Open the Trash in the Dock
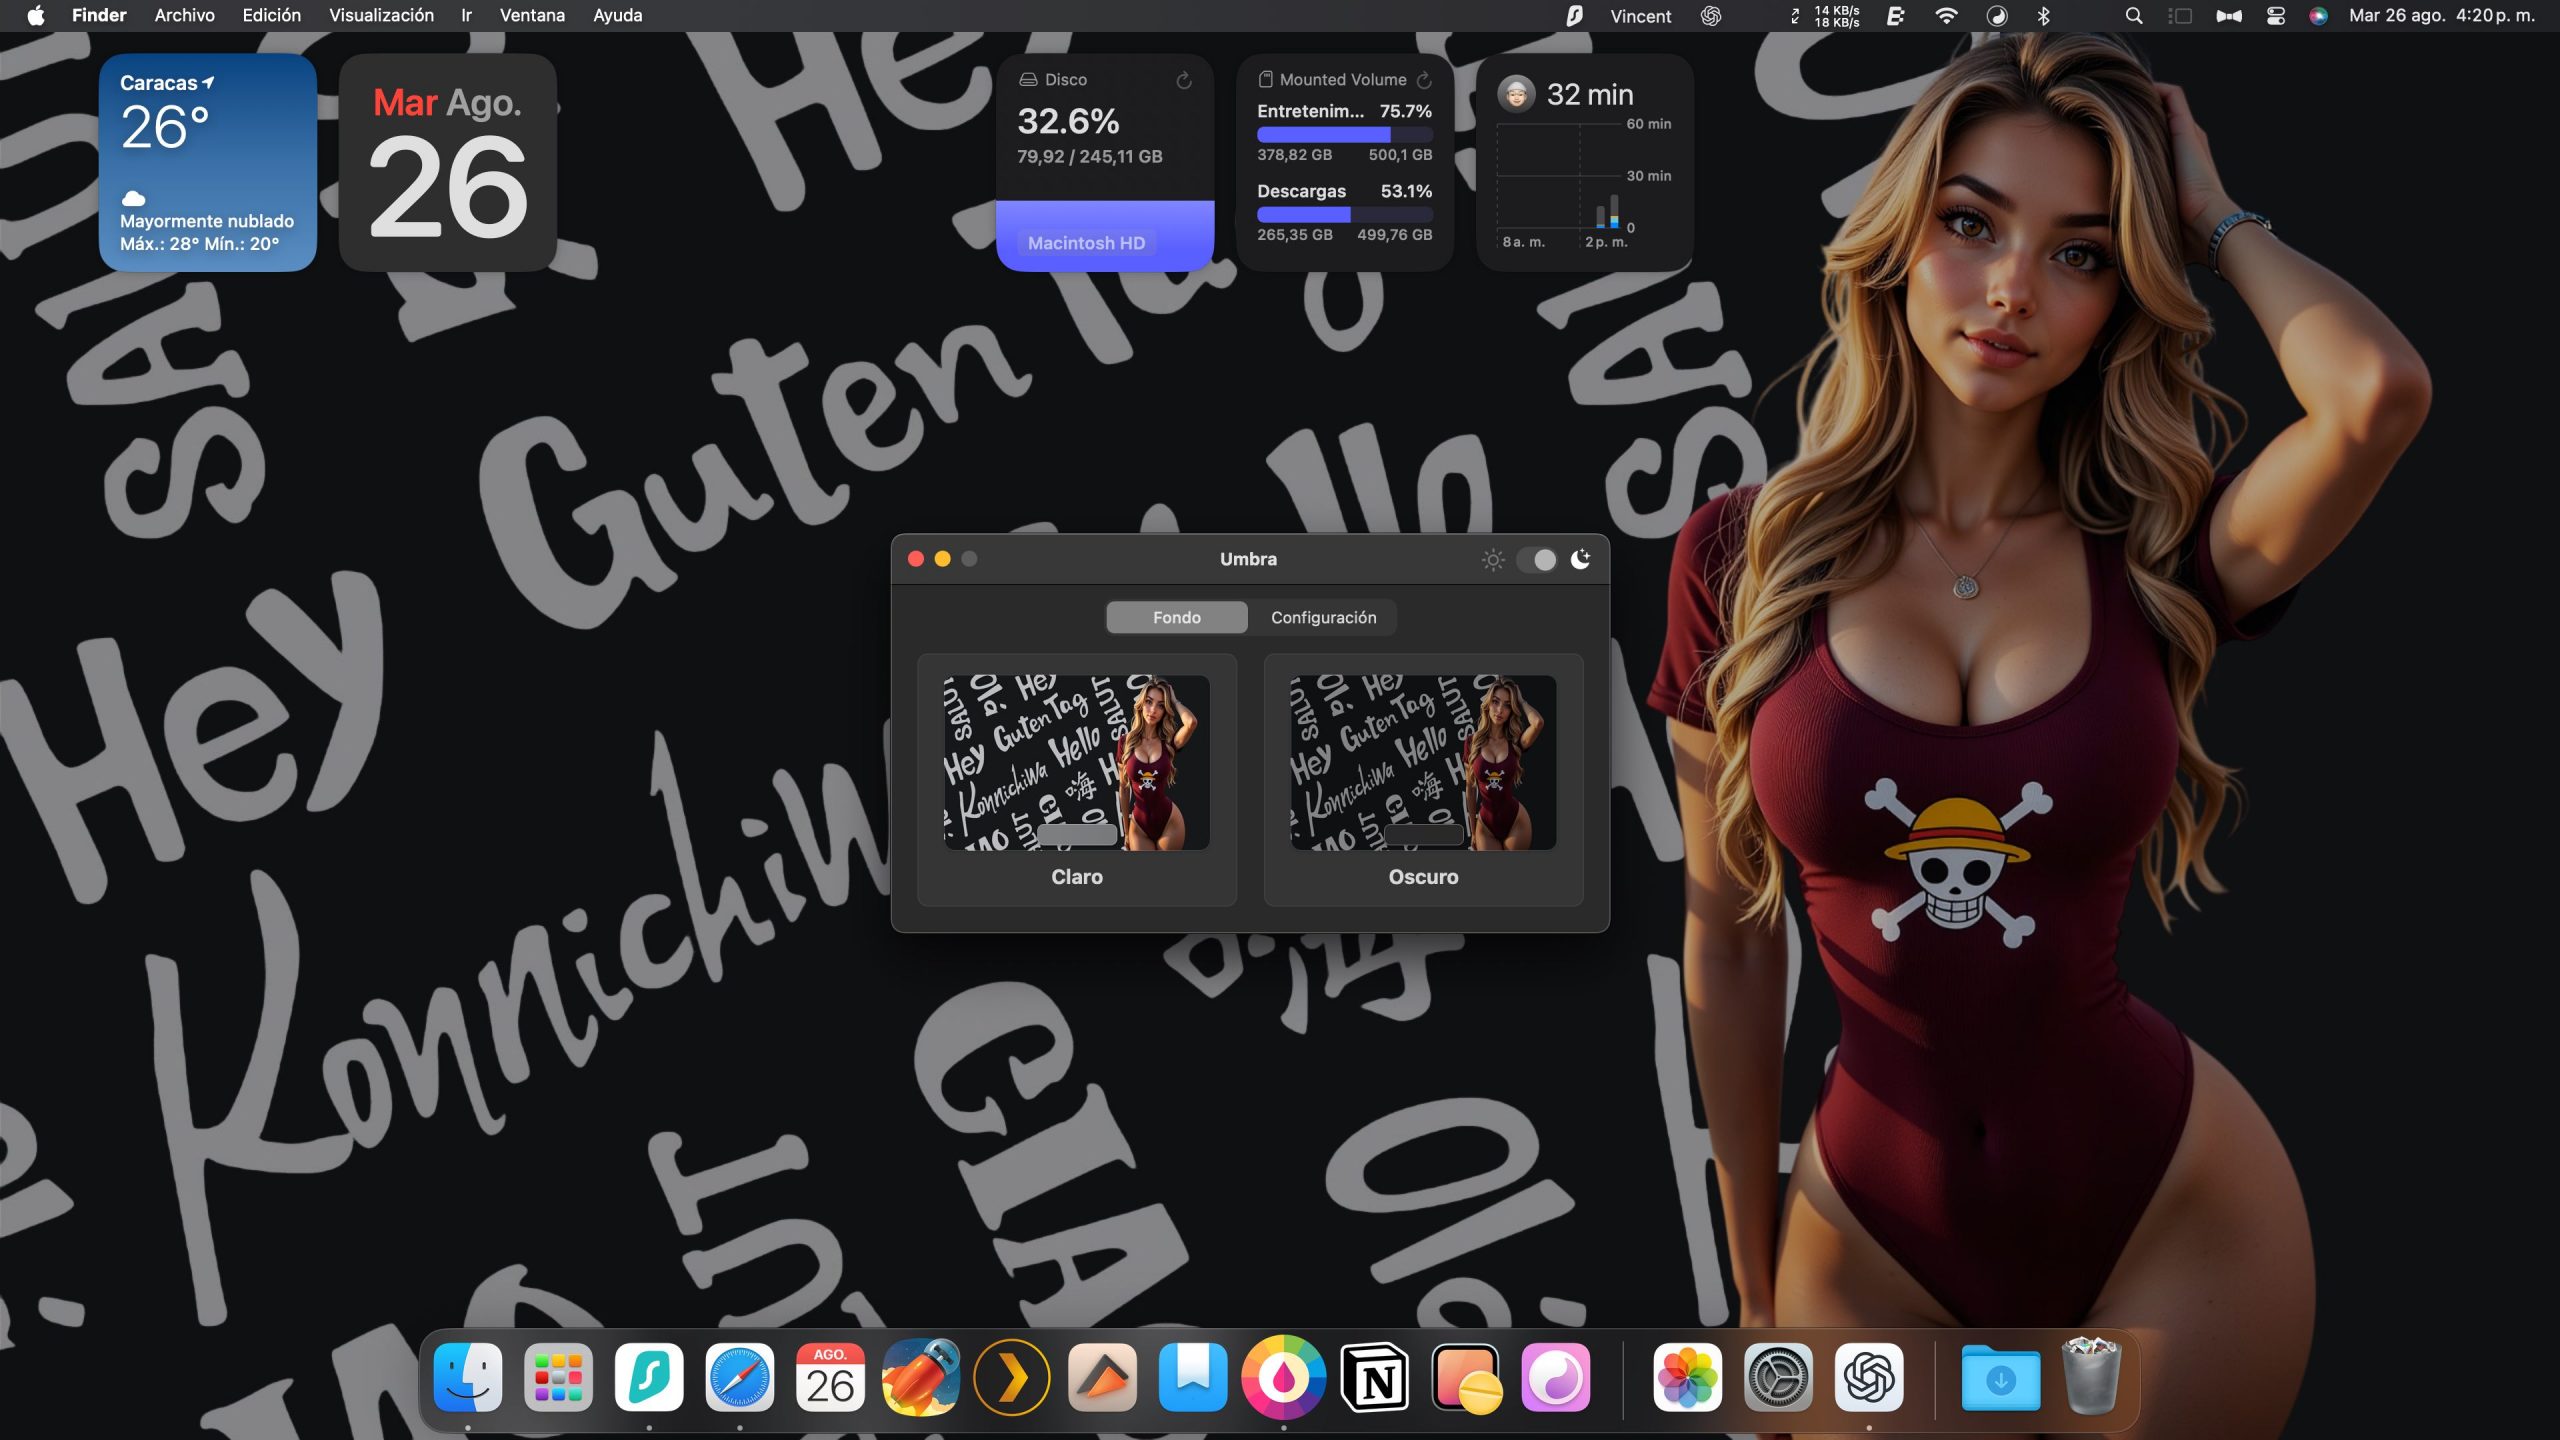Viewport: 2560px width, 1440px height. tap(2090, 1377)
